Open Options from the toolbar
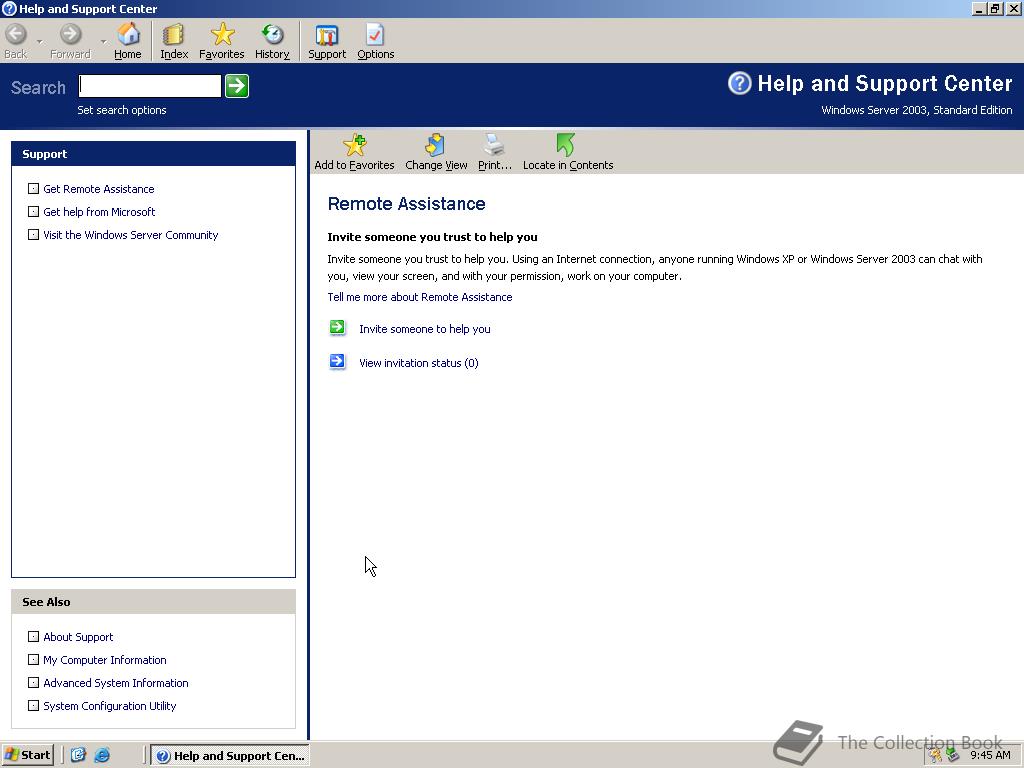 pos(375,40)
